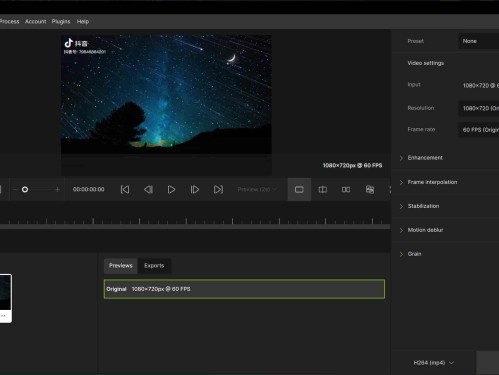Open the Help menu
499x375 pixels.
(x=83, y=21)
